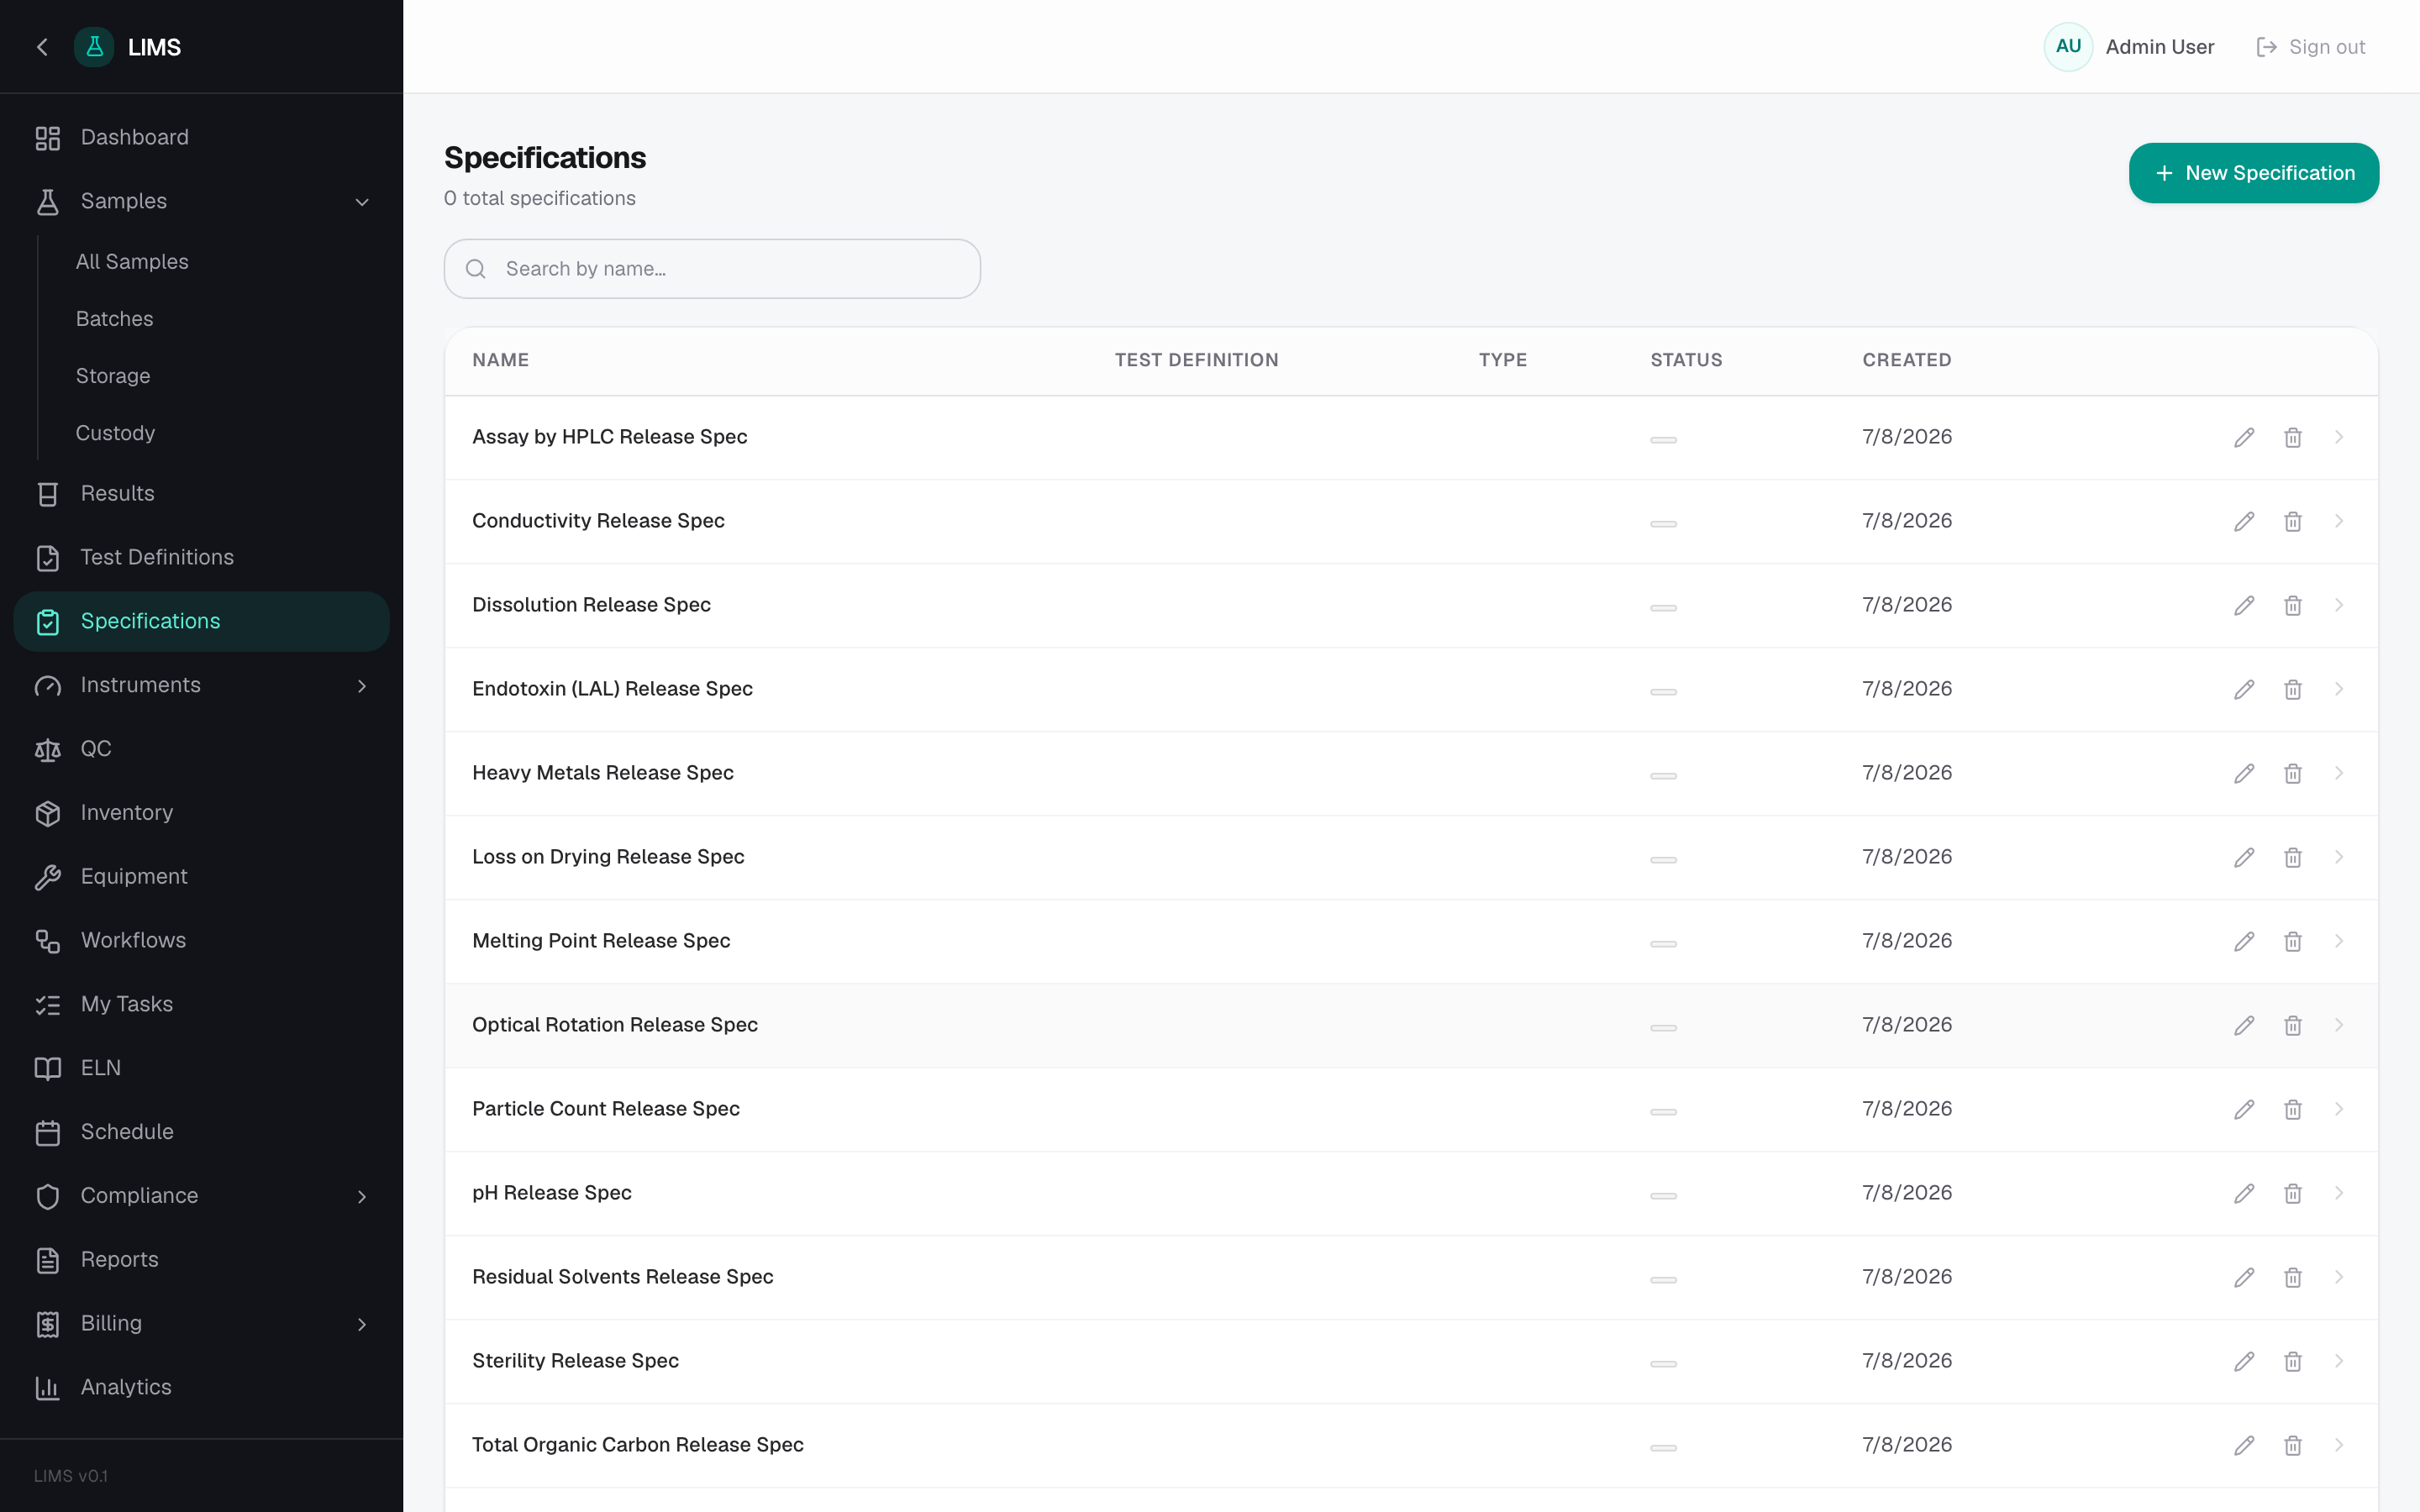
Task: Click pencil icon for Dissolution Release Spec
Action: (2244, 605)
